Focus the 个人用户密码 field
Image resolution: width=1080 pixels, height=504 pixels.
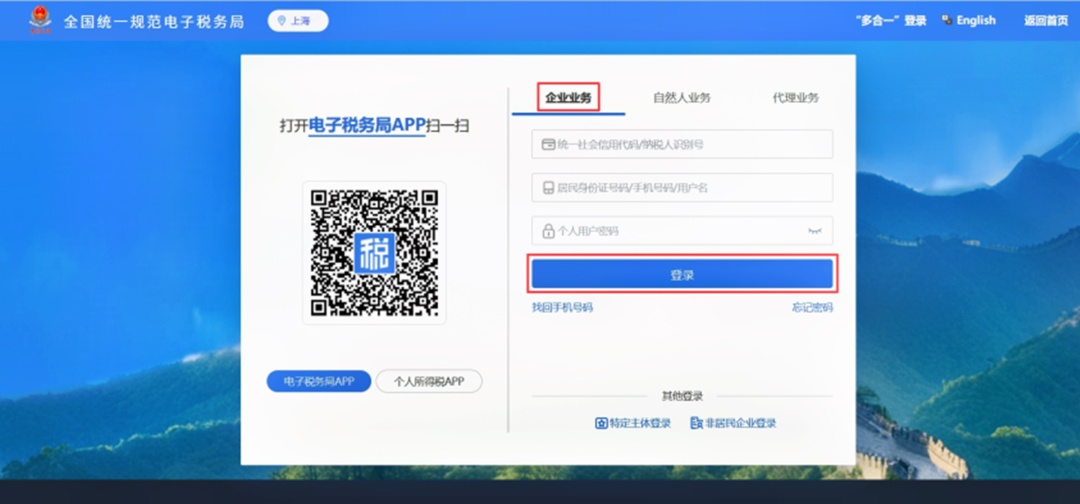pyautogui.click(x=682, y=231)
